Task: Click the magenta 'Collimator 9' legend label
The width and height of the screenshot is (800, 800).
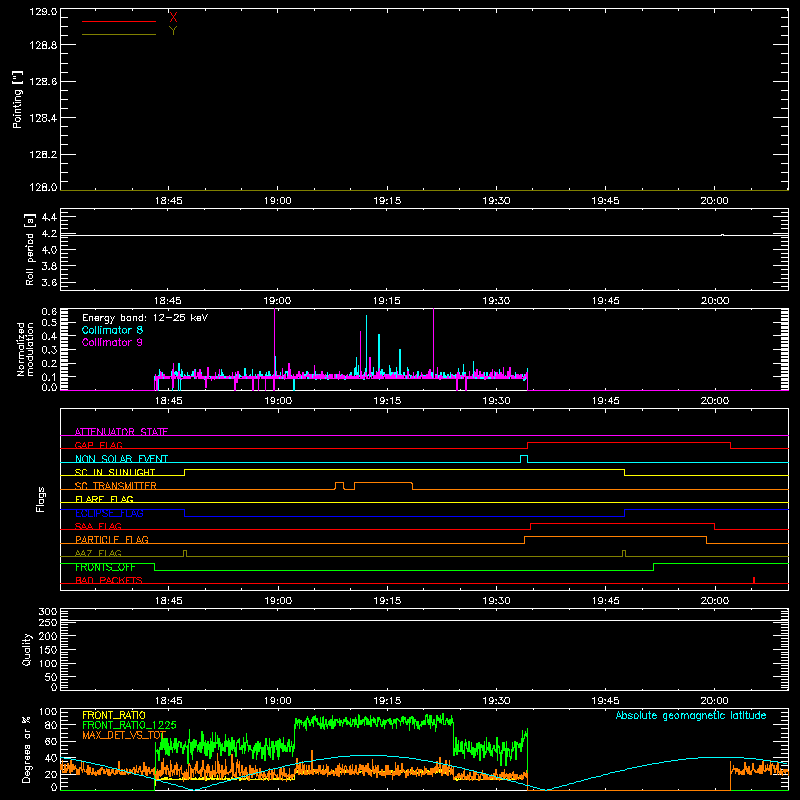Action: pos(112,342)
